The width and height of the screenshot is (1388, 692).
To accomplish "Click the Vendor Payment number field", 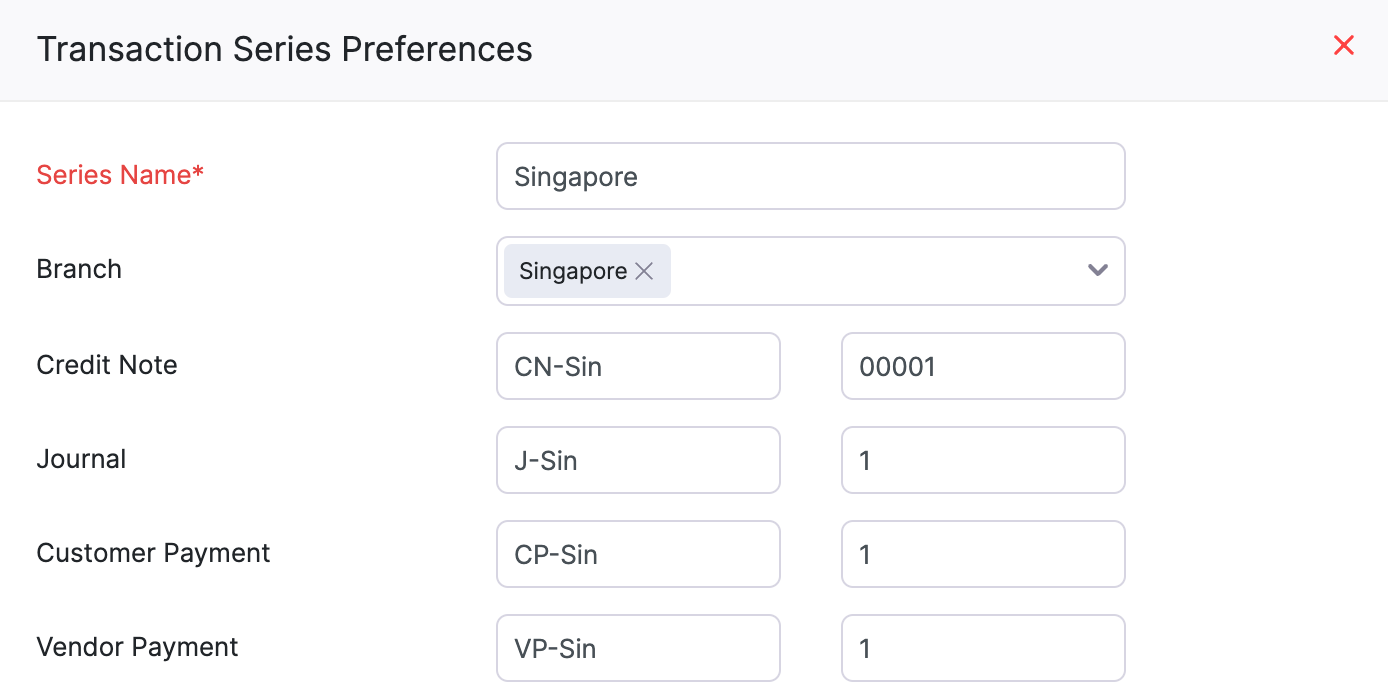I will 982,648.
